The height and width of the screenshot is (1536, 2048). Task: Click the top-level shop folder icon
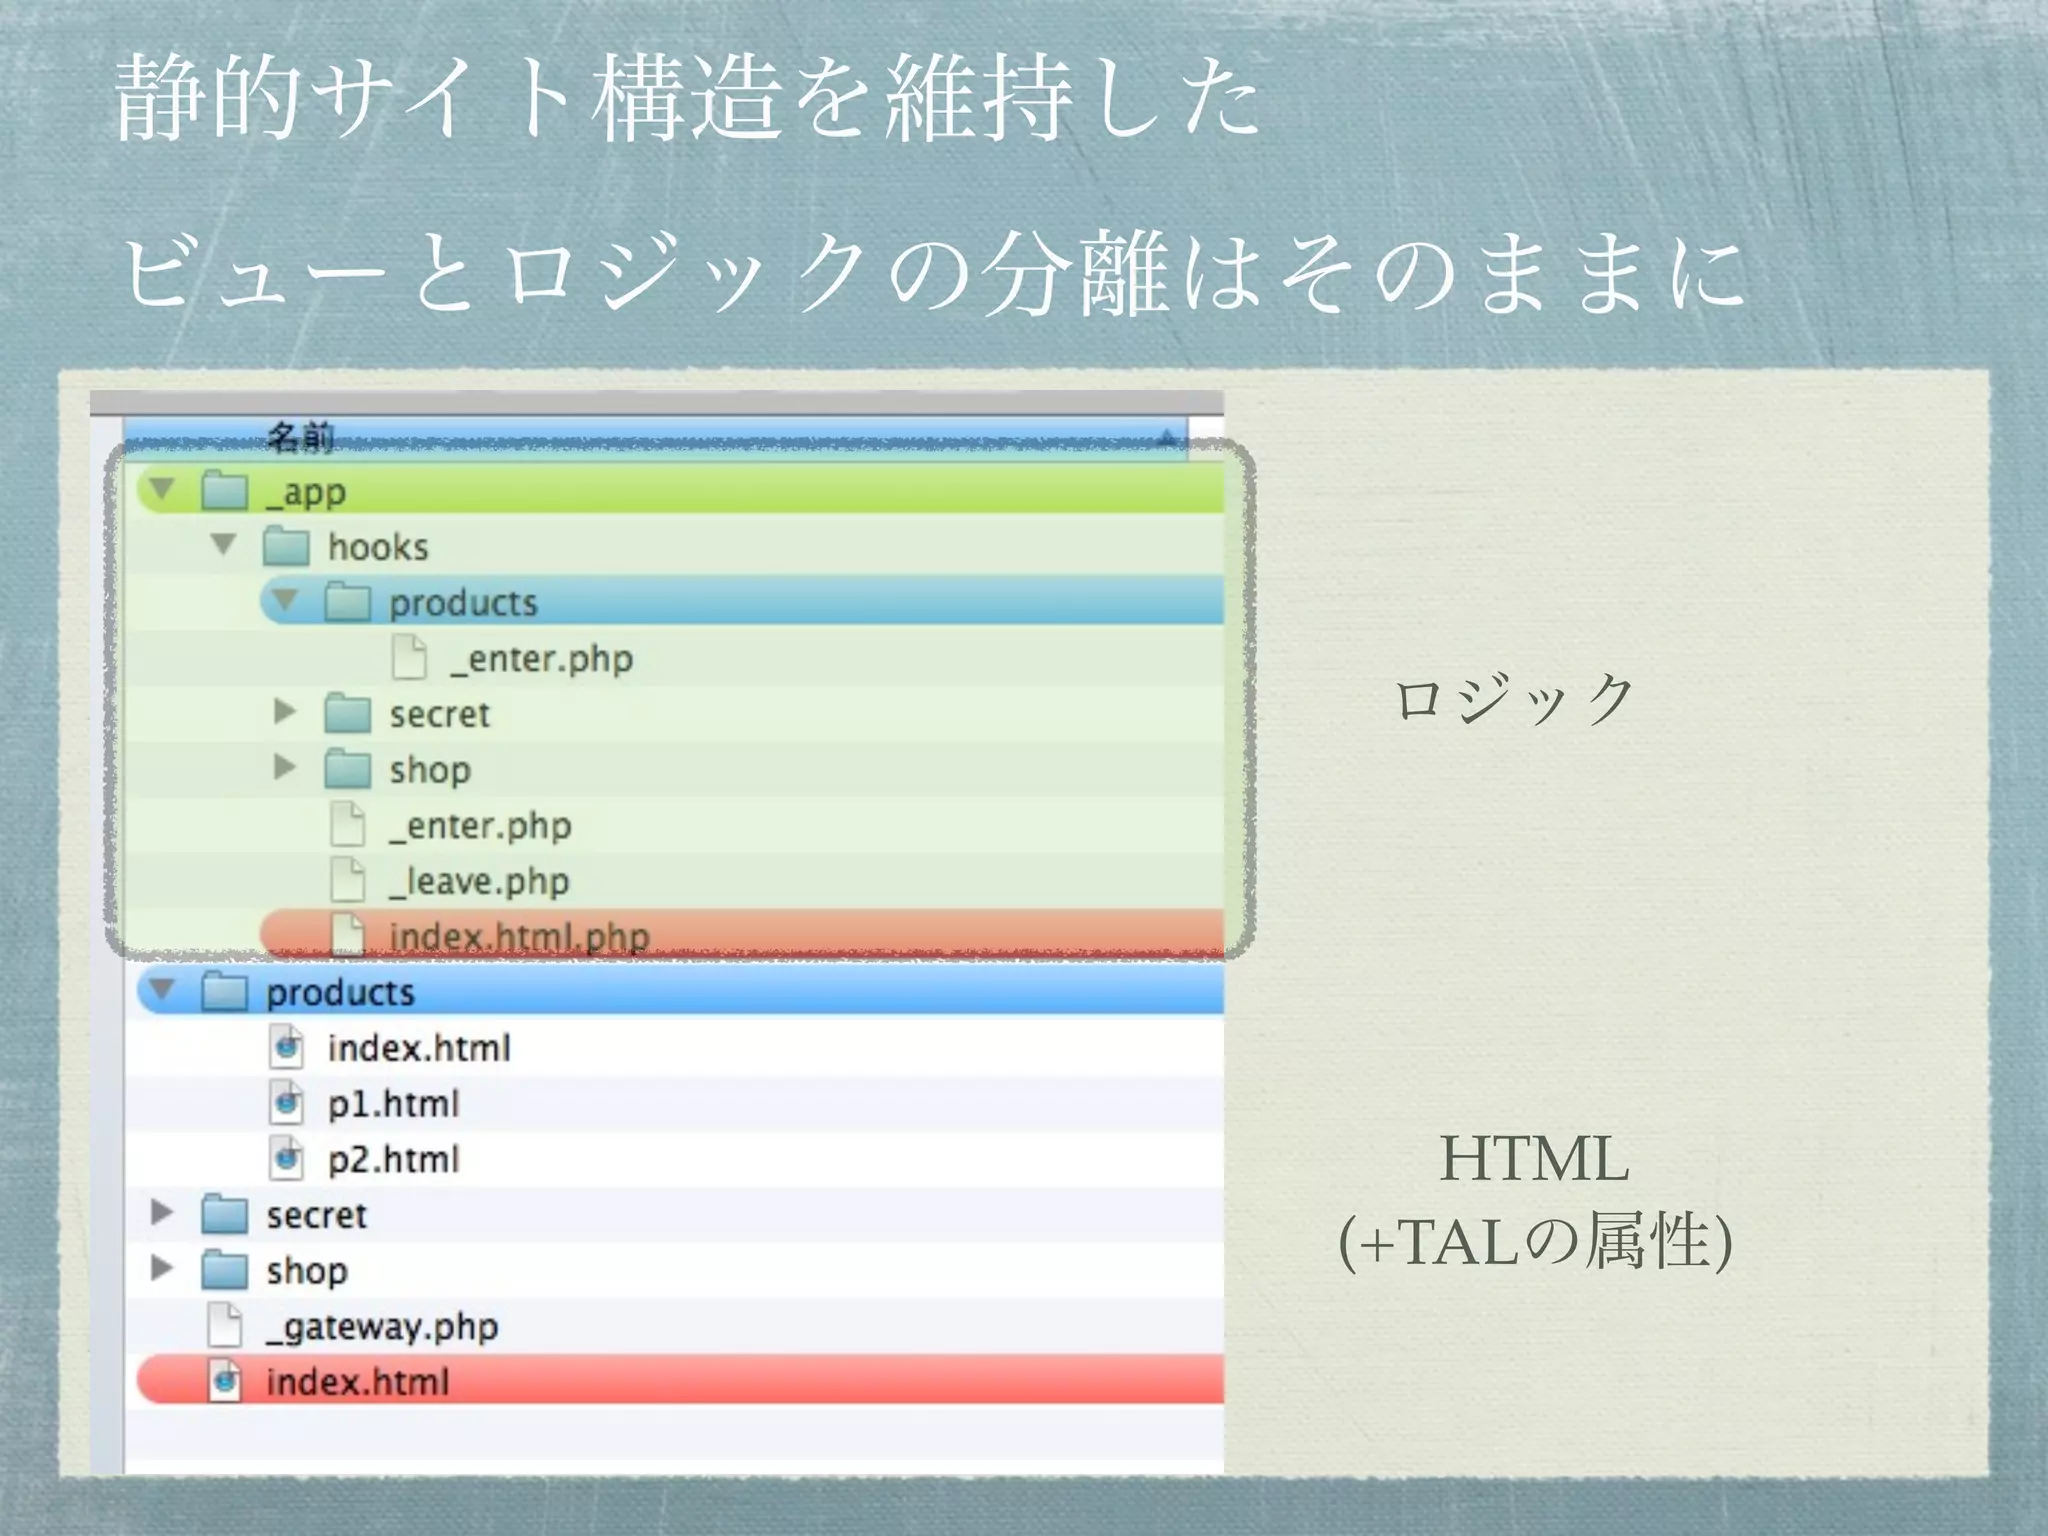pyautogui.click(x=225, y=1271)
